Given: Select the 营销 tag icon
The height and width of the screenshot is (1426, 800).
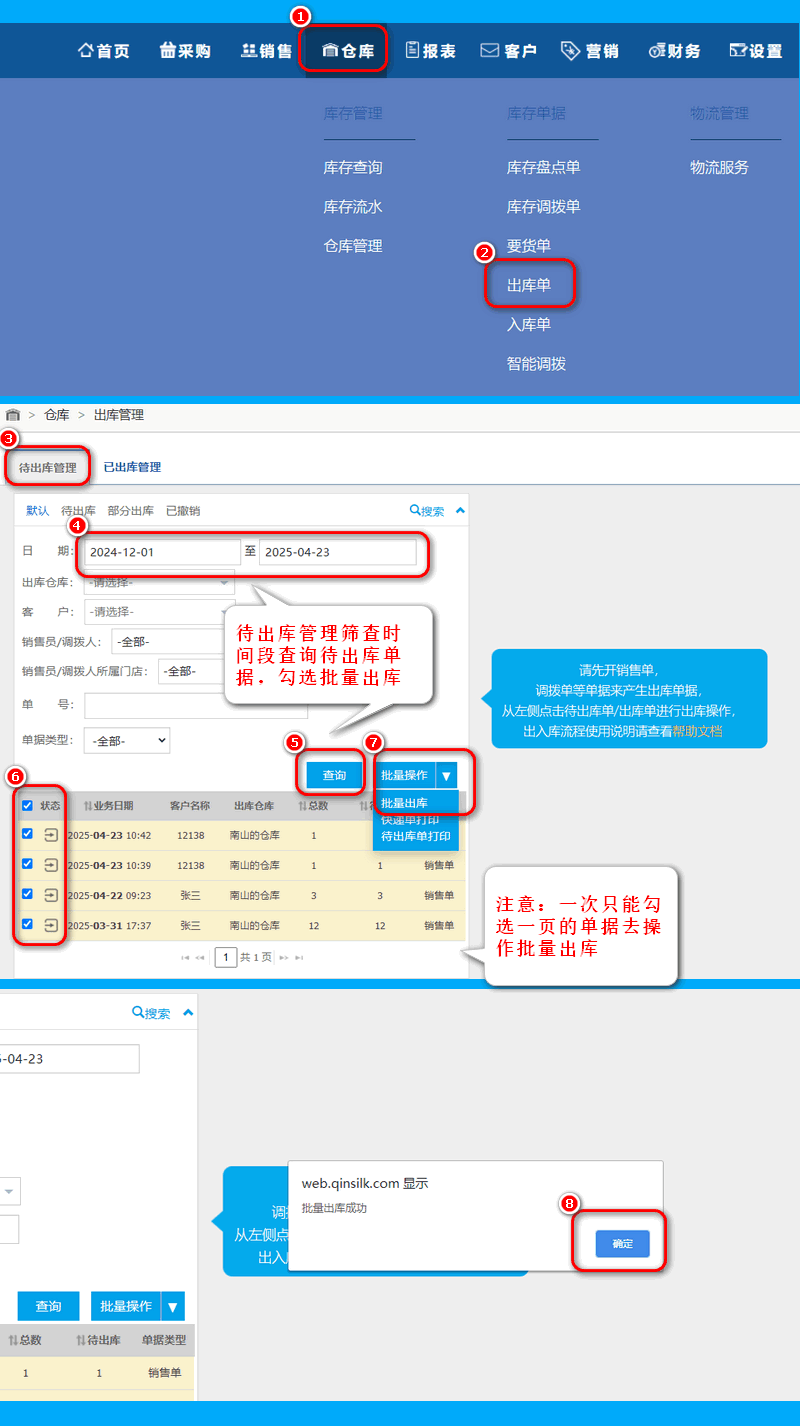Looking at the screenshot, I should tap(571, 51).
